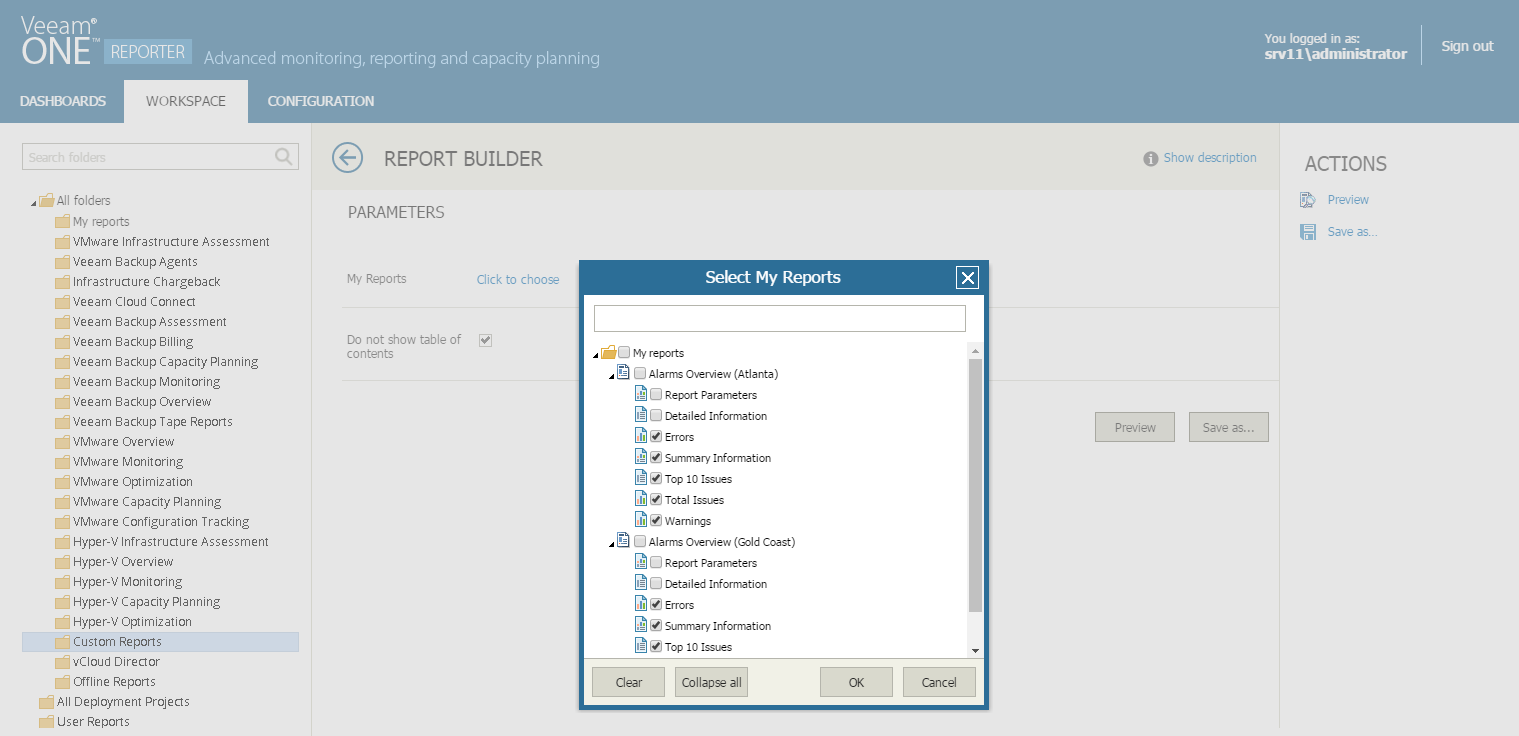Close the Select My Reports dialog

966,278
